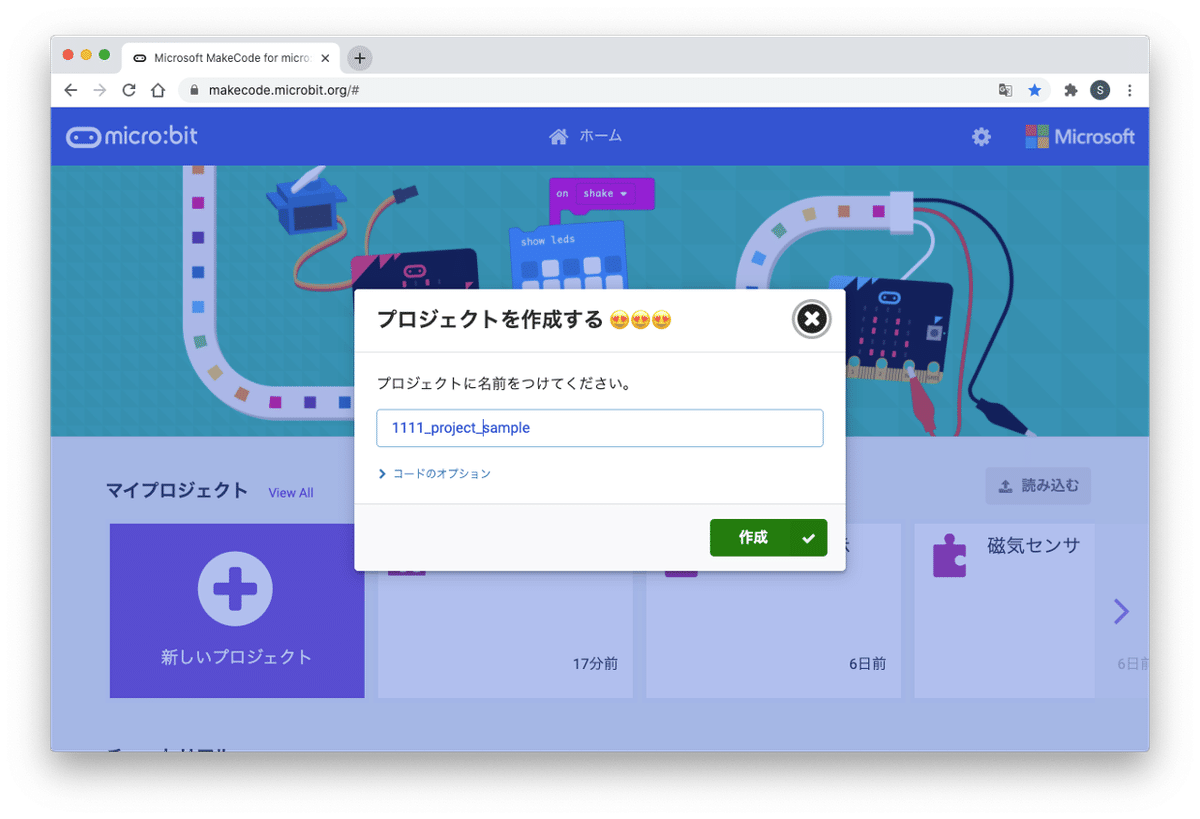1200x819 pixels.
Task: Open View All for マイプロジェクト
Action: 290,493
